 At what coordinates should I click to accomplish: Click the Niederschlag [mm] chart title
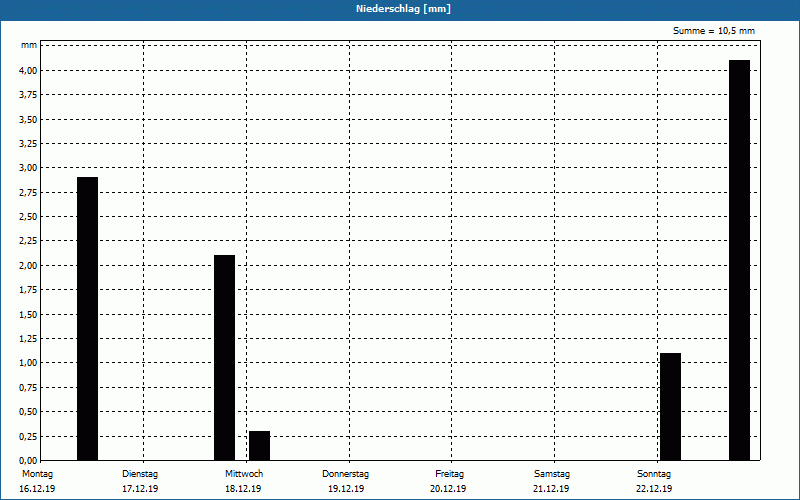(403, 9)
